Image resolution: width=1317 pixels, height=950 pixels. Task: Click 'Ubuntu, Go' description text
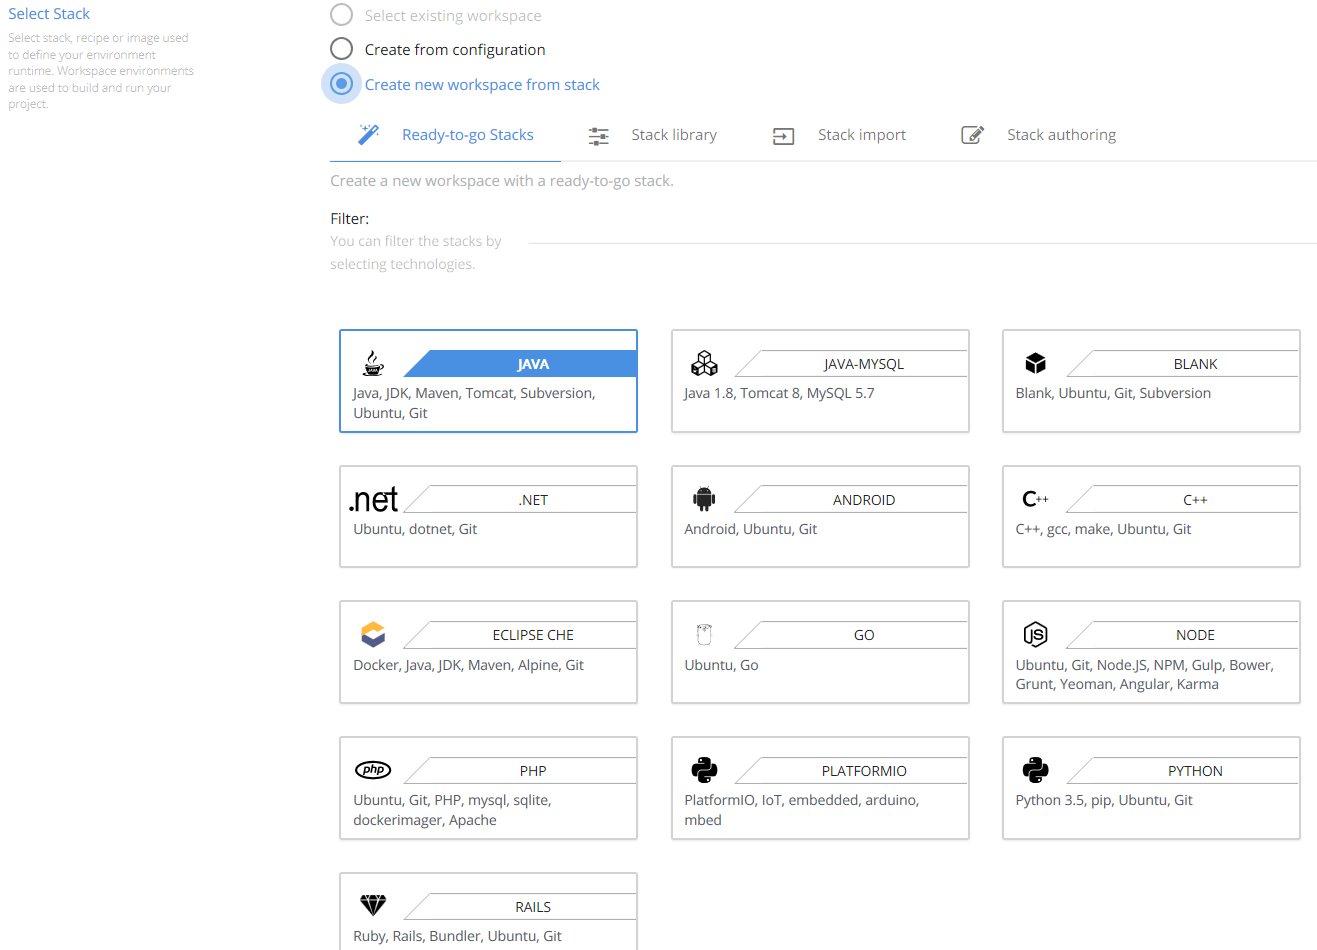coord(721,665)
